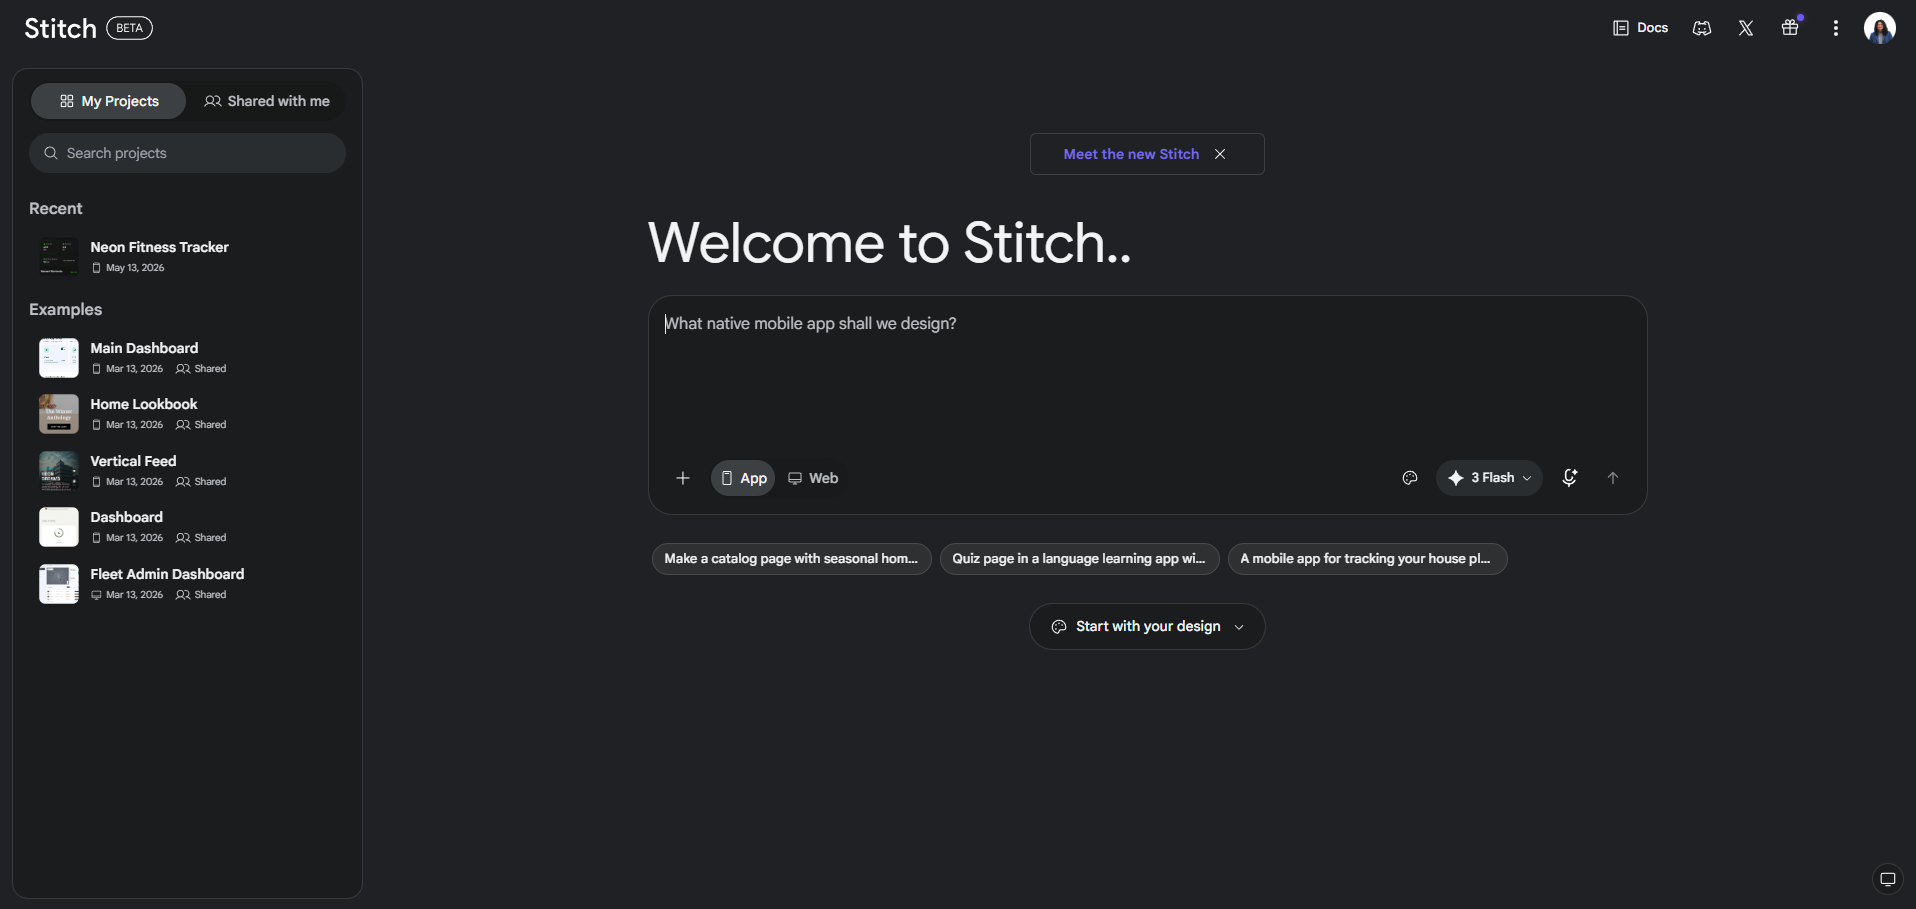The height and width of the screenshot is (909, 1916).
Task: Click the plus attach icon in prompt box
Action: click(x=683, y=478)
